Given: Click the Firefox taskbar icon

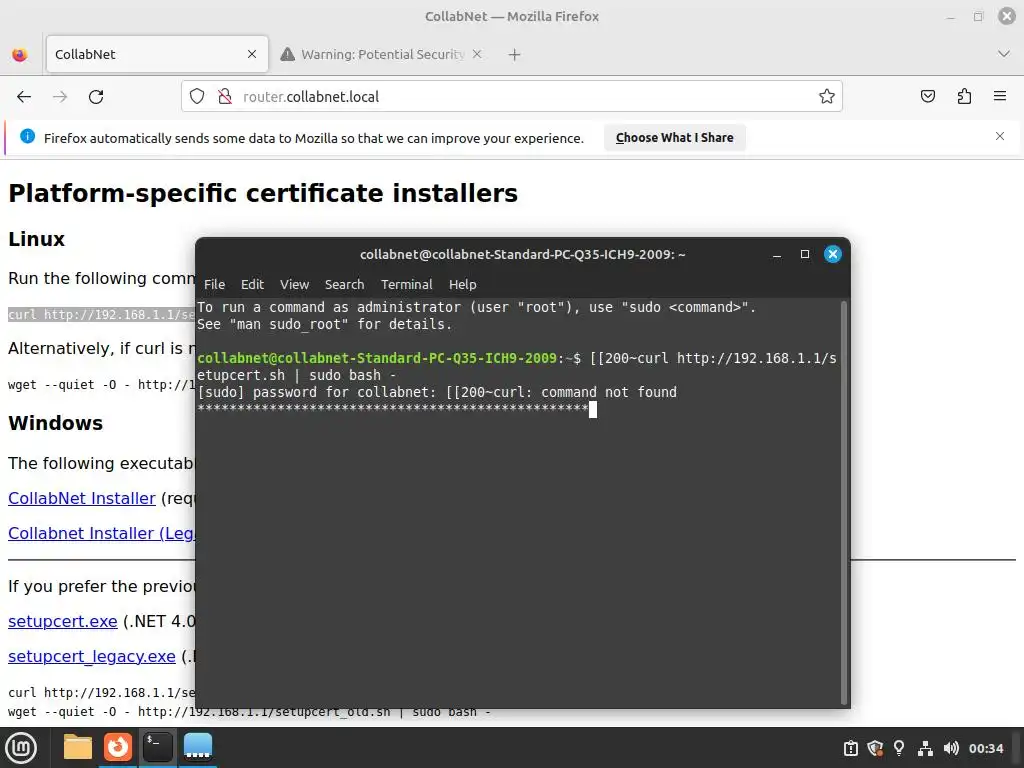Looking at the screenshot, I should (x=118, y=747).
